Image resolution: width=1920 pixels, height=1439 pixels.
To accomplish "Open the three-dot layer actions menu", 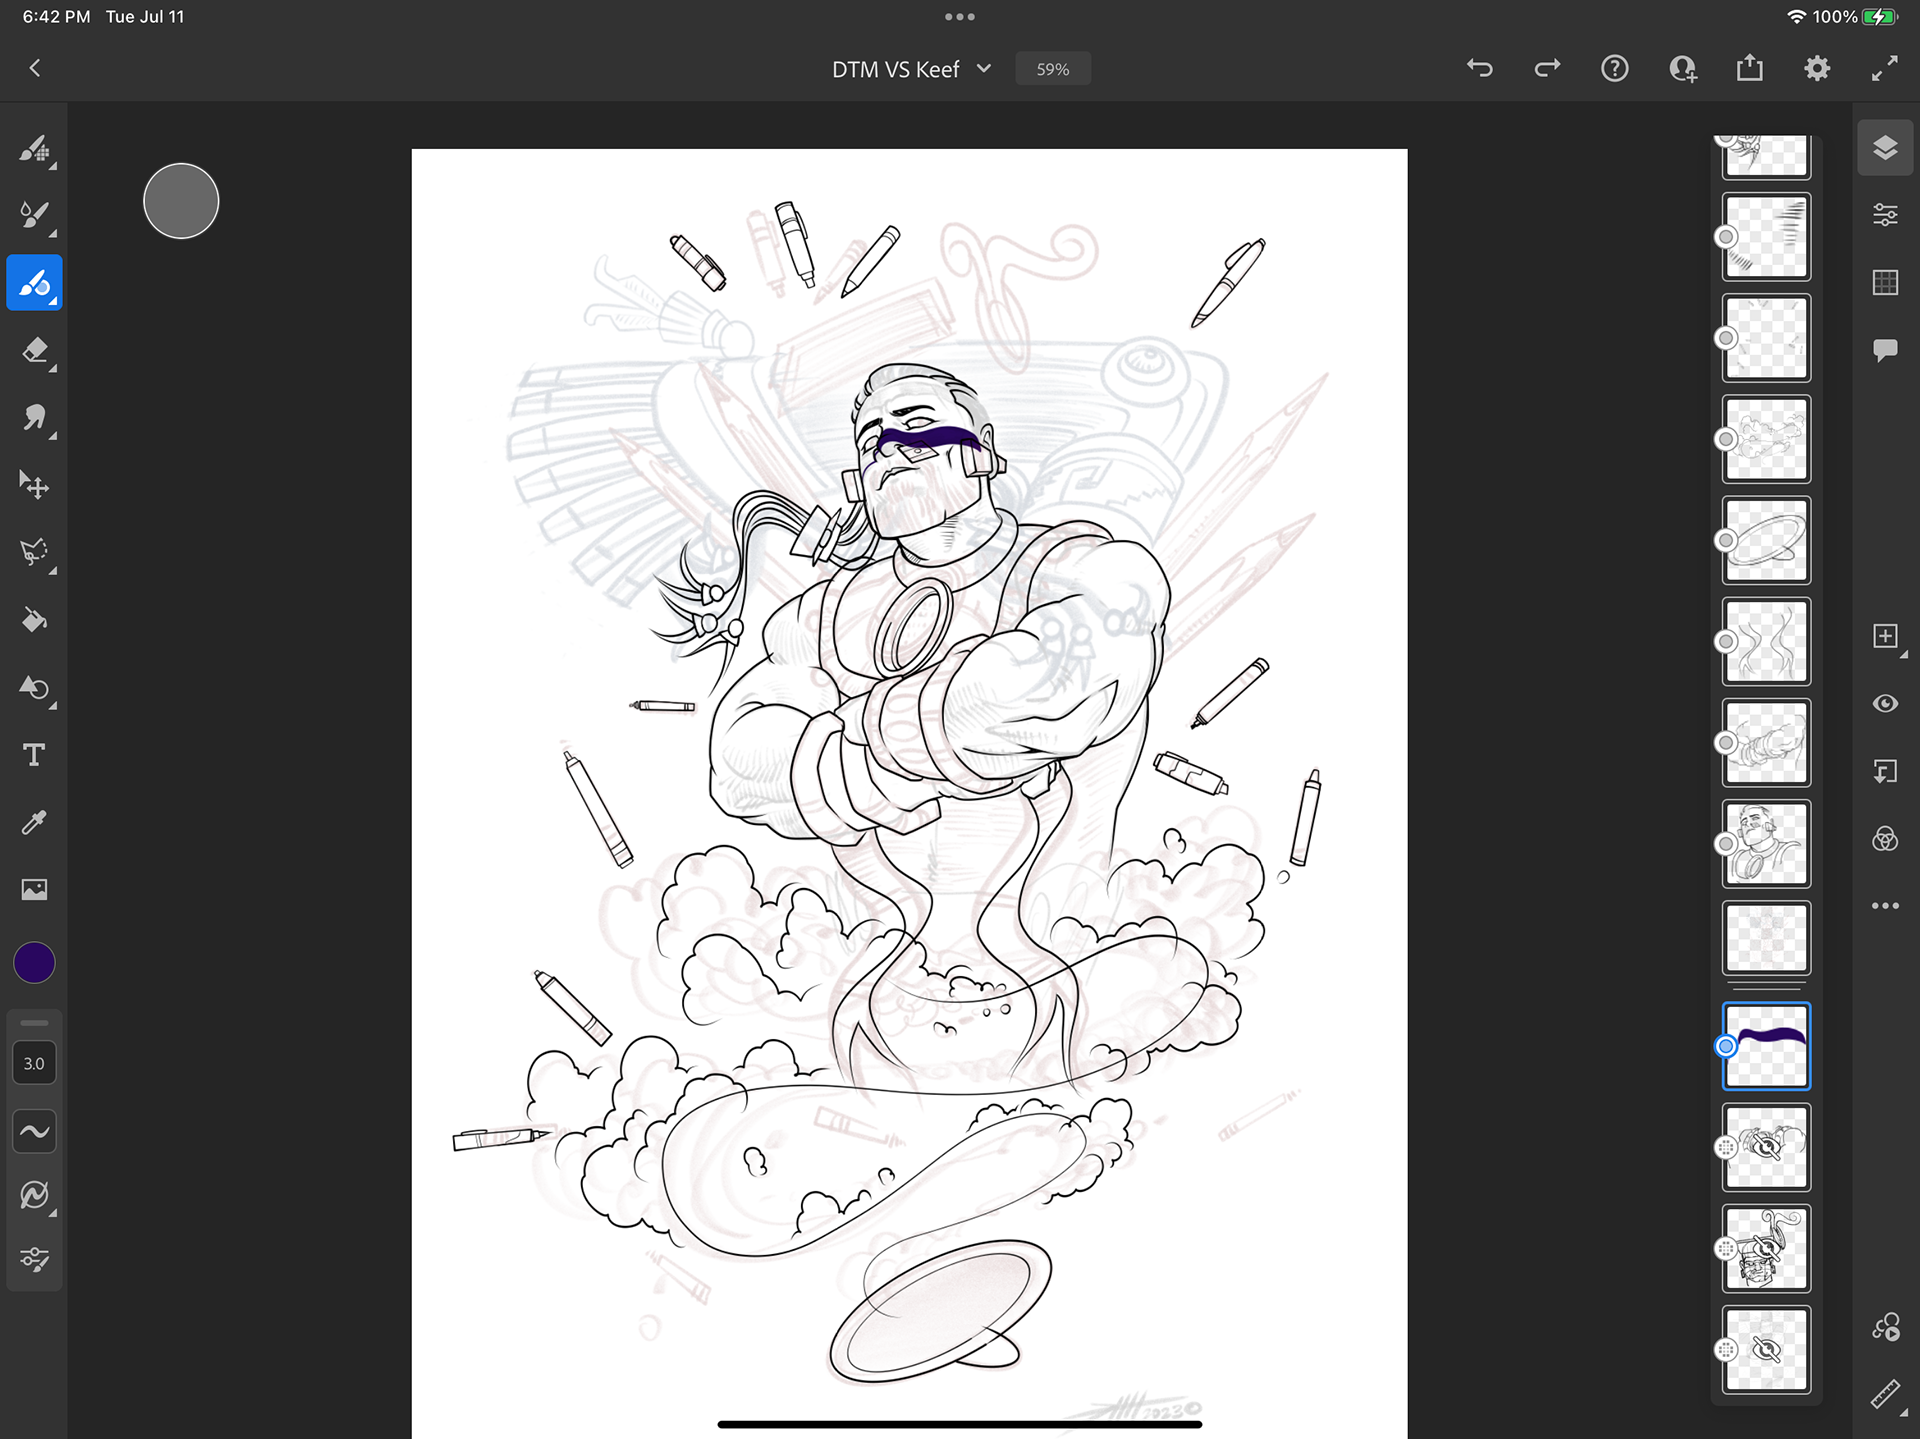I will [1885, 906].
